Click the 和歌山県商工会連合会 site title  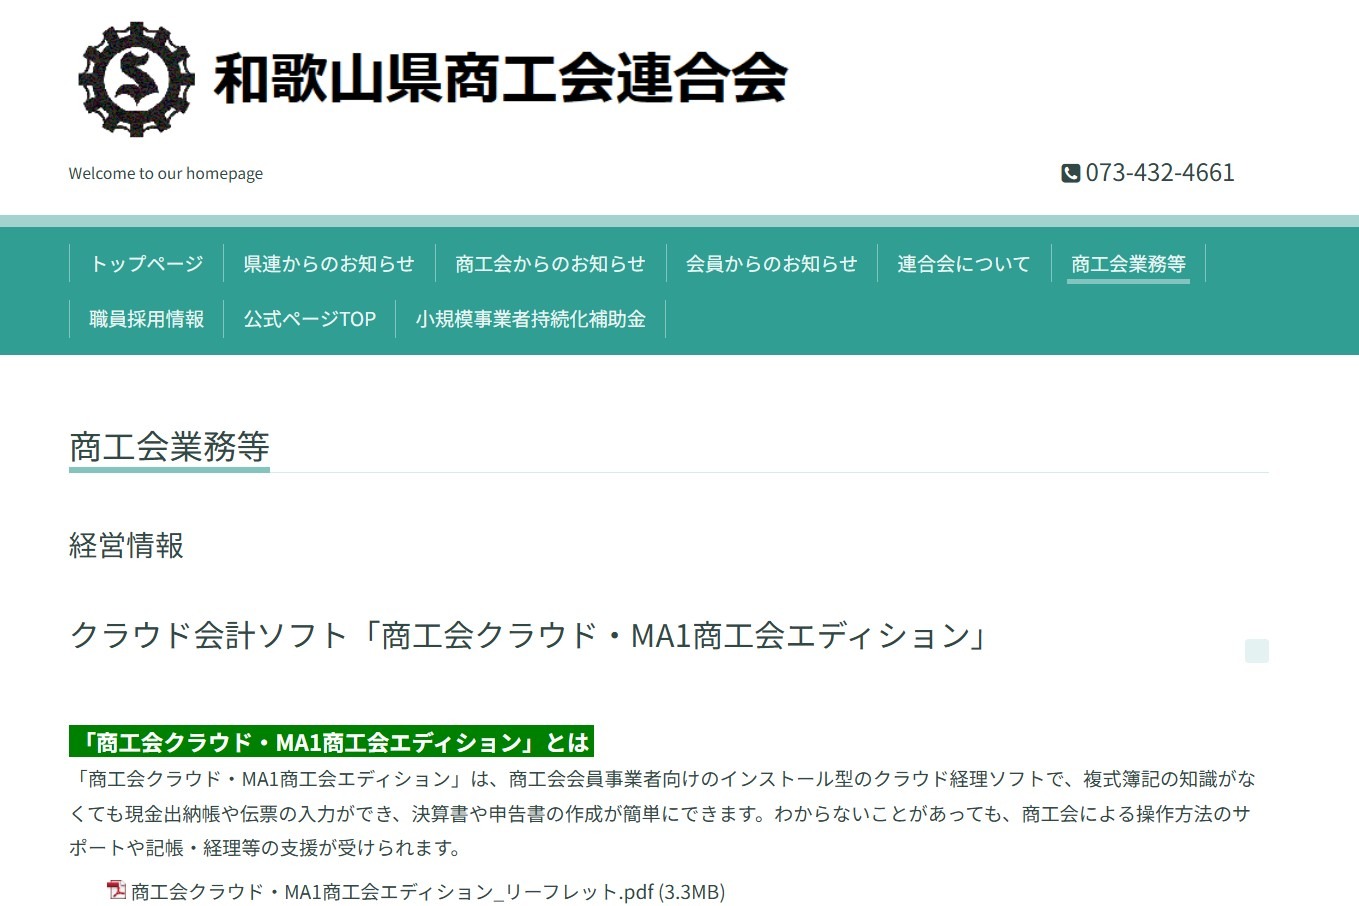point(500,78)
